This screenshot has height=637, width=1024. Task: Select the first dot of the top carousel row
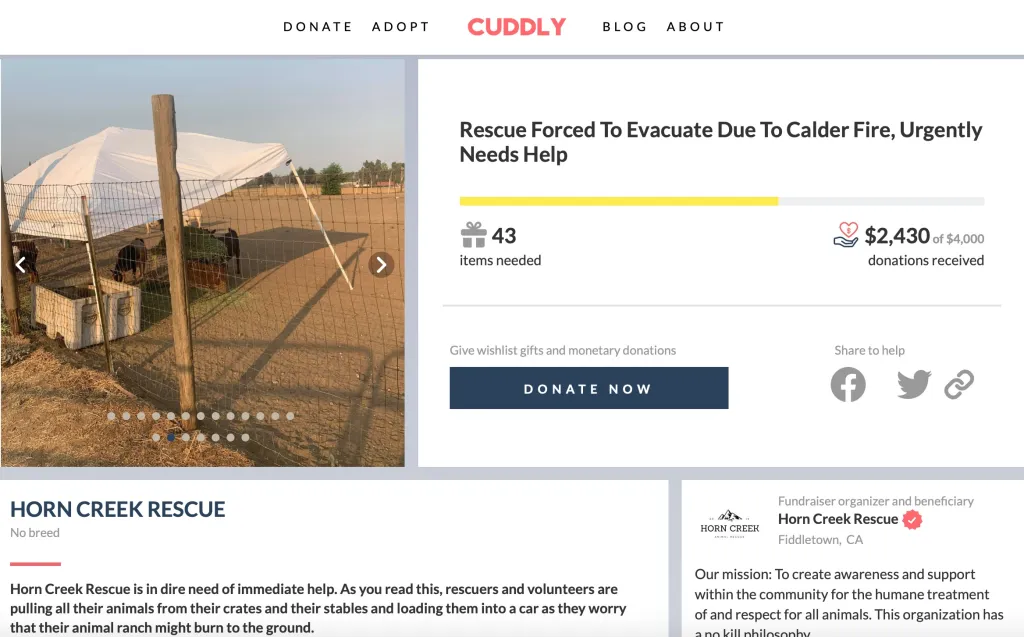[x=111, y=416]
